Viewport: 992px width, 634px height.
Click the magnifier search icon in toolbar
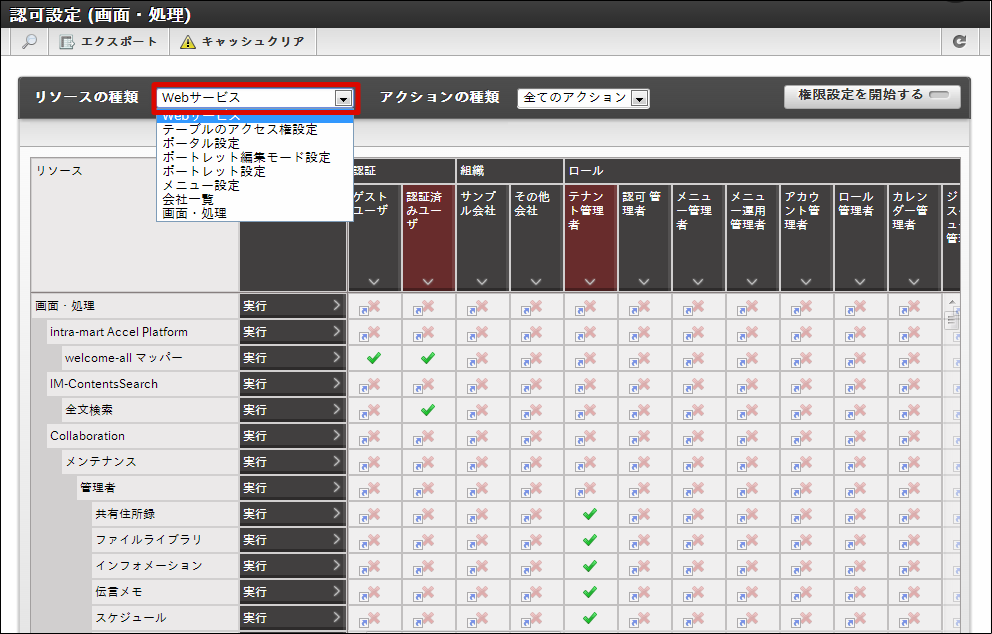pos(30,42)
